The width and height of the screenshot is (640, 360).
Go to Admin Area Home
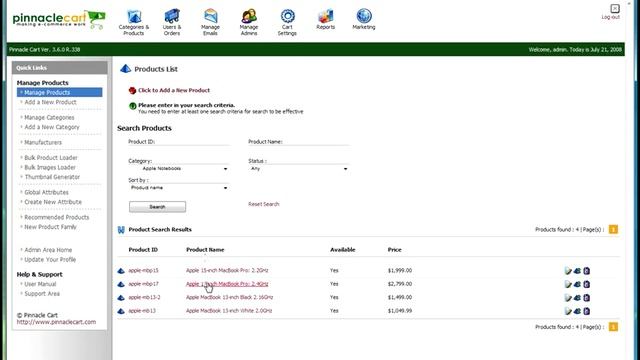click(x=48, y=250)
